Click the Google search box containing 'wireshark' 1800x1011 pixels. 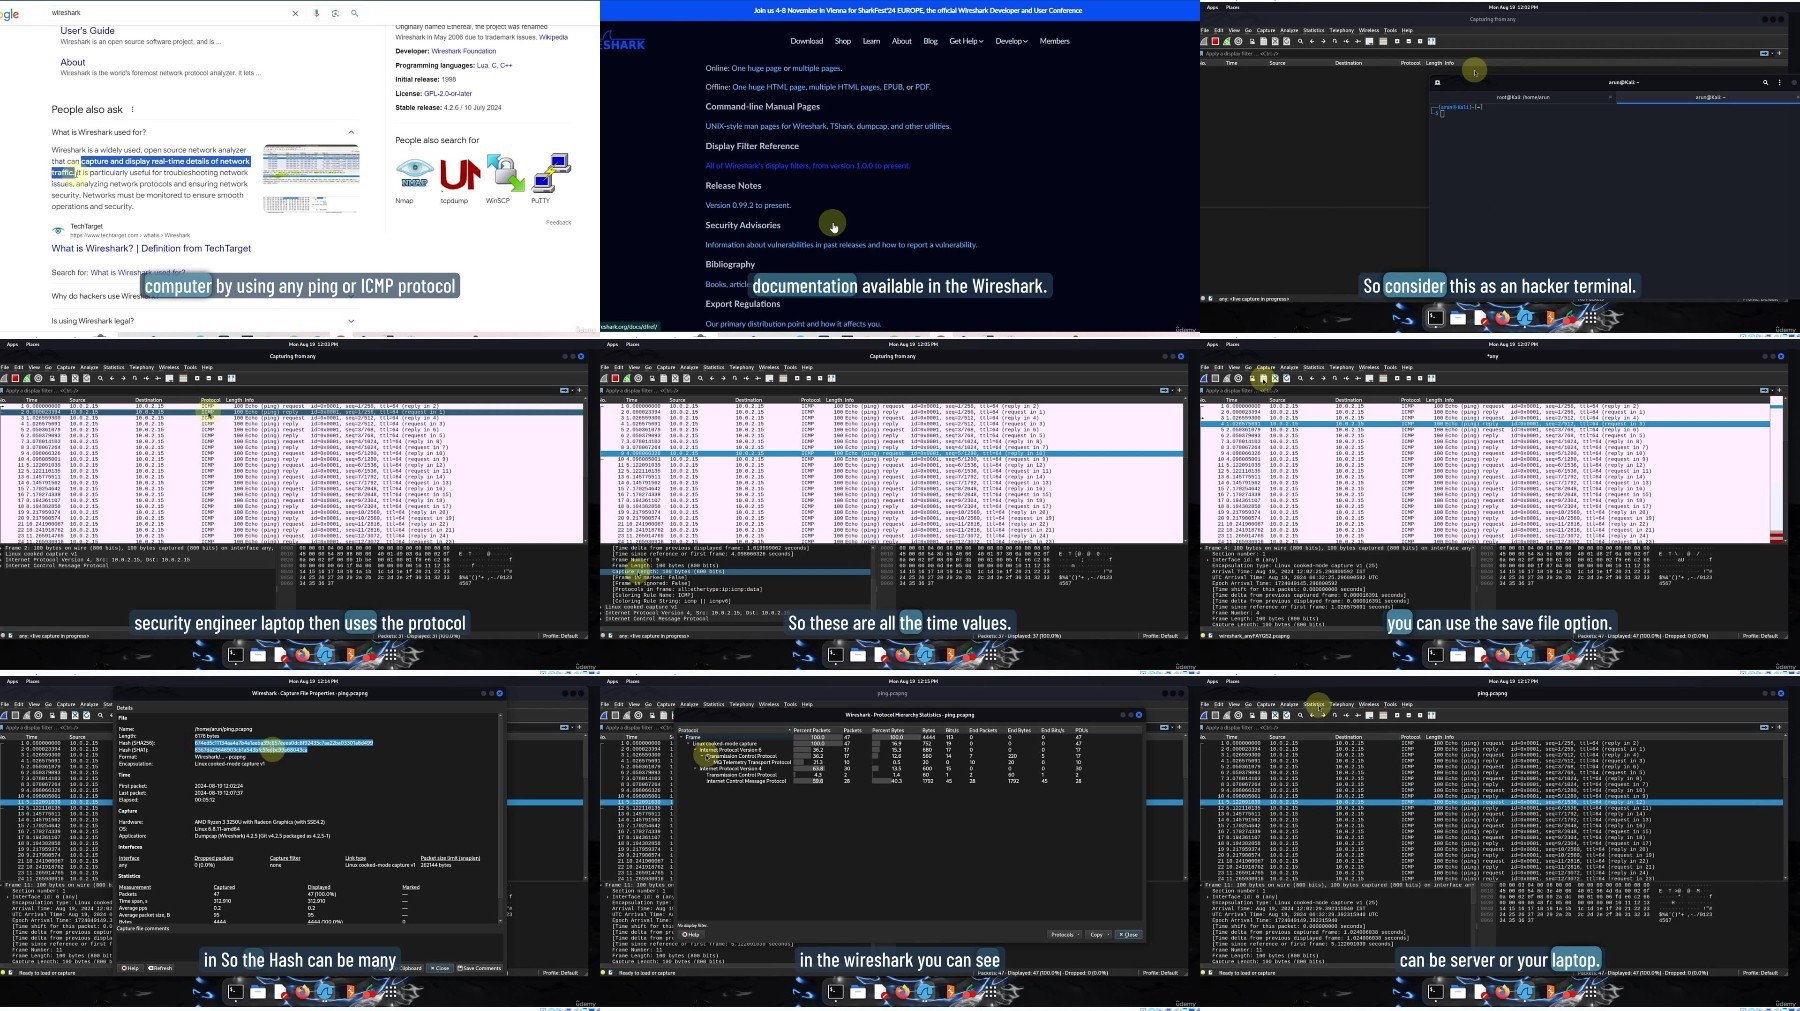168,13
